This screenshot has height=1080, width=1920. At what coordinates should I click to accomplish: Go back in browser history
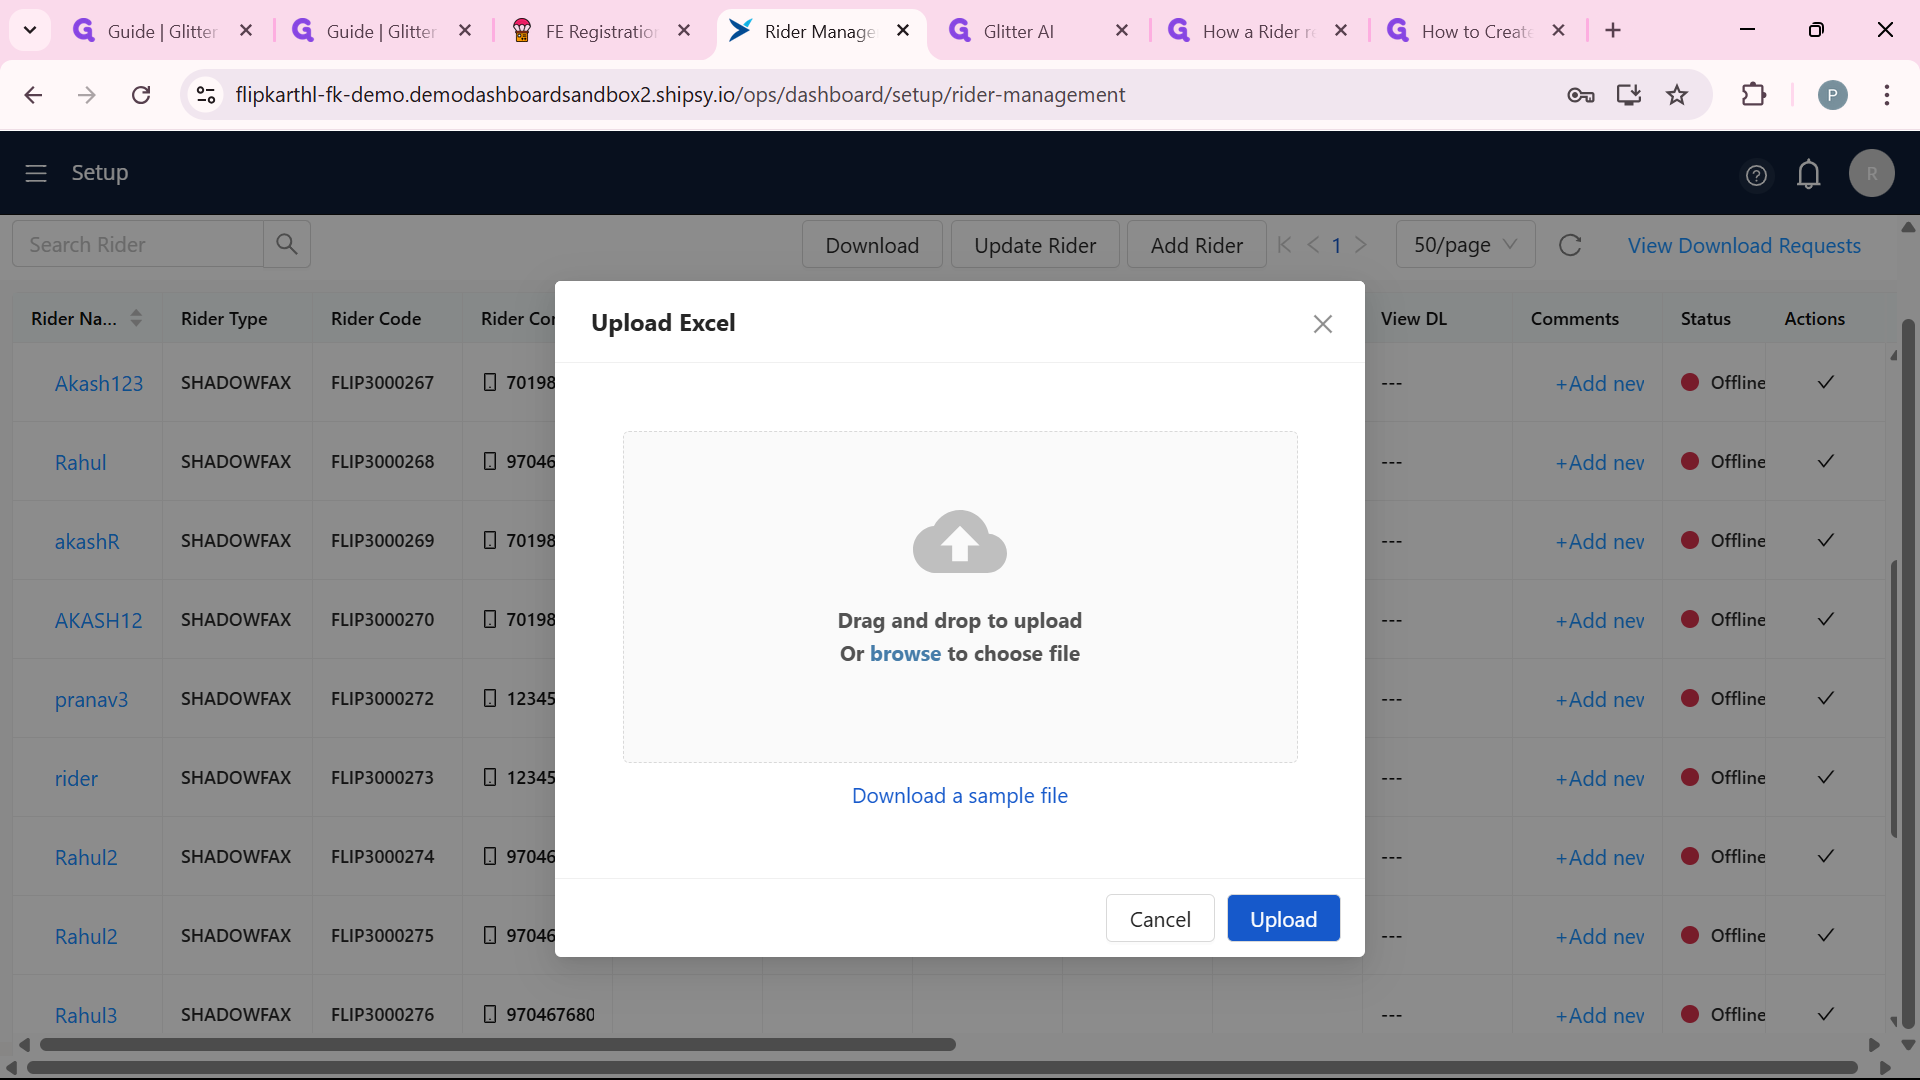coord(33,95)
